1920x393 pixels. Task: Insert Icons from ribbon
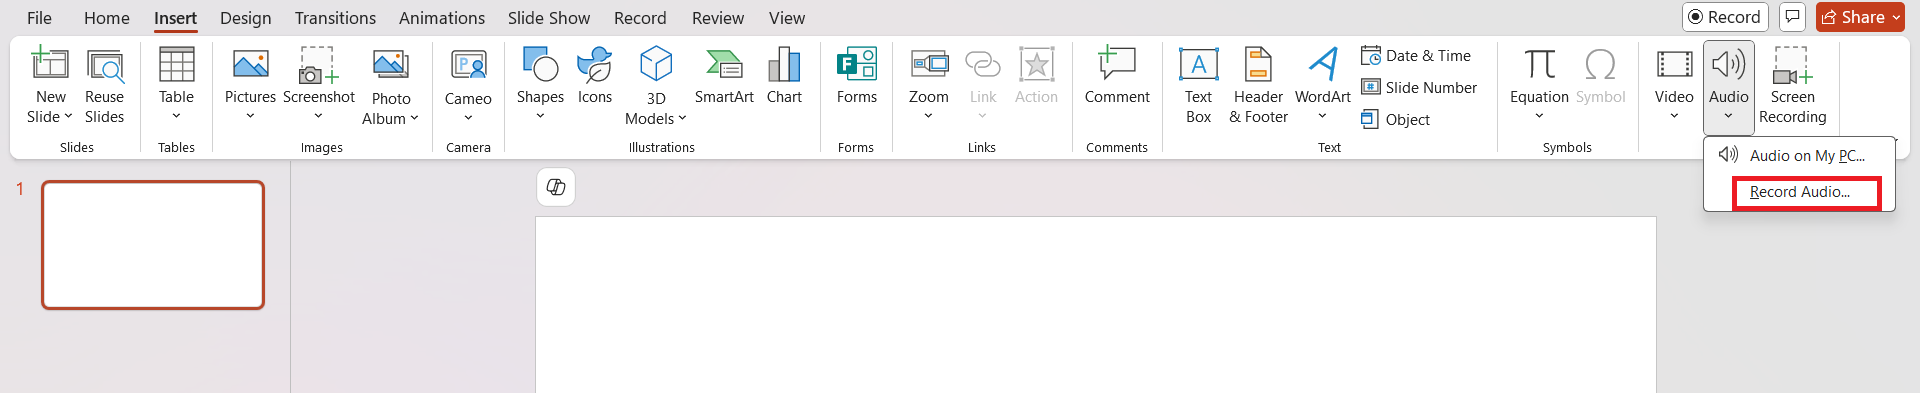[x=595, y=76]
